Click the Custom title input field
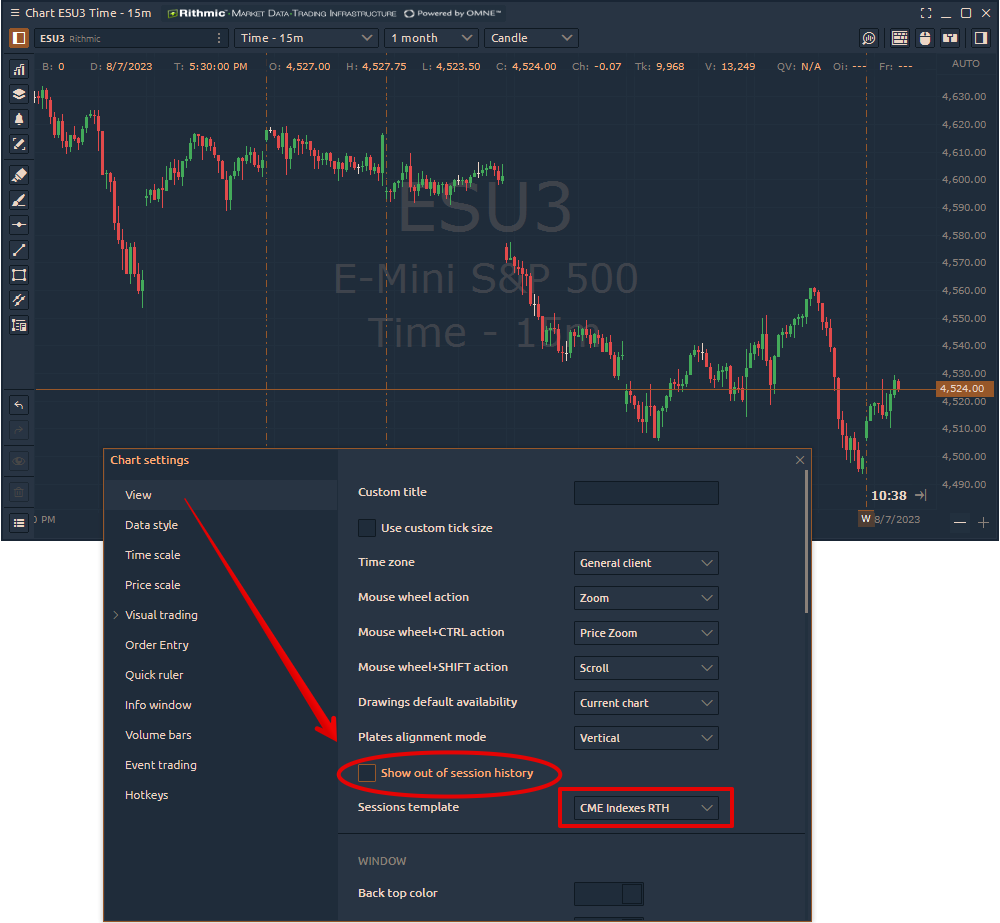Viewport: 1000px width, 923px height. click(x=646, y=493)
